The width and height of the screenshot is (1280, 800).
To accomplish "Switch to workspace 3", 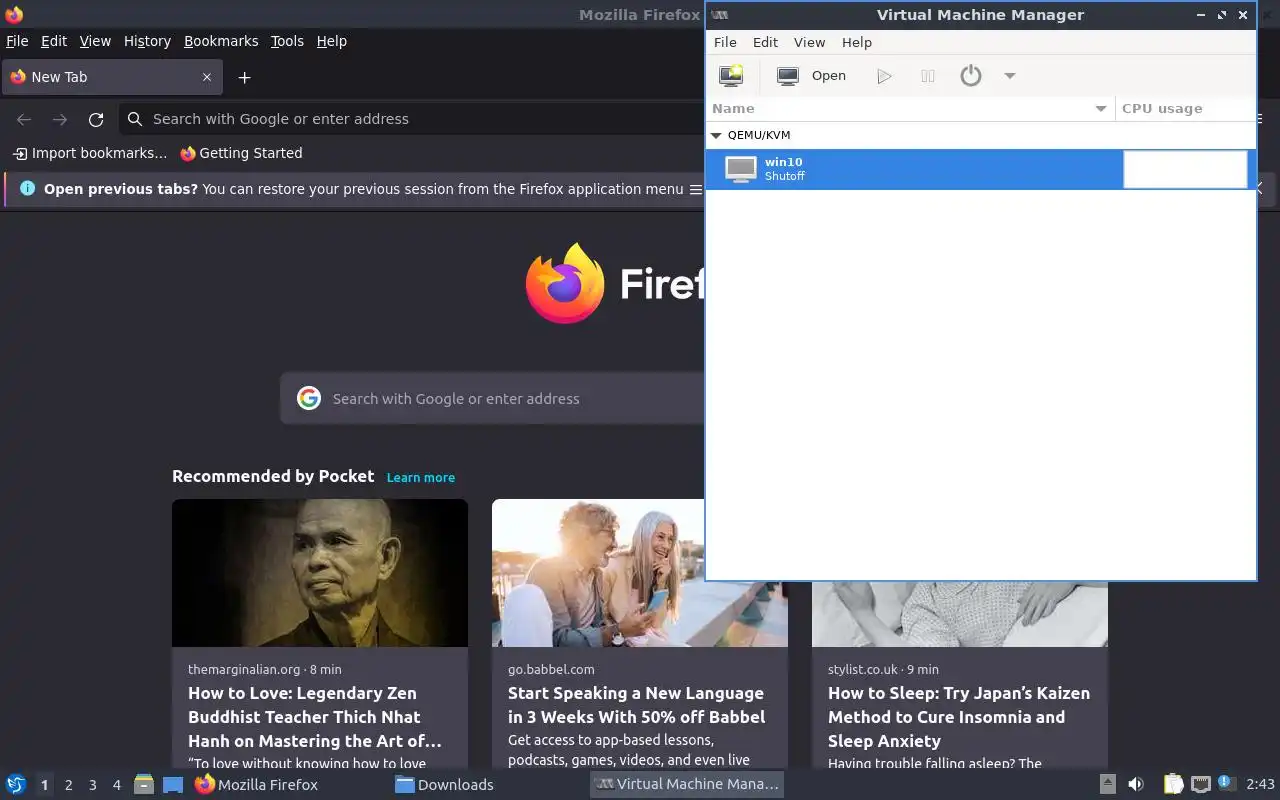I will pyautogui.click(x=92, y=785).
